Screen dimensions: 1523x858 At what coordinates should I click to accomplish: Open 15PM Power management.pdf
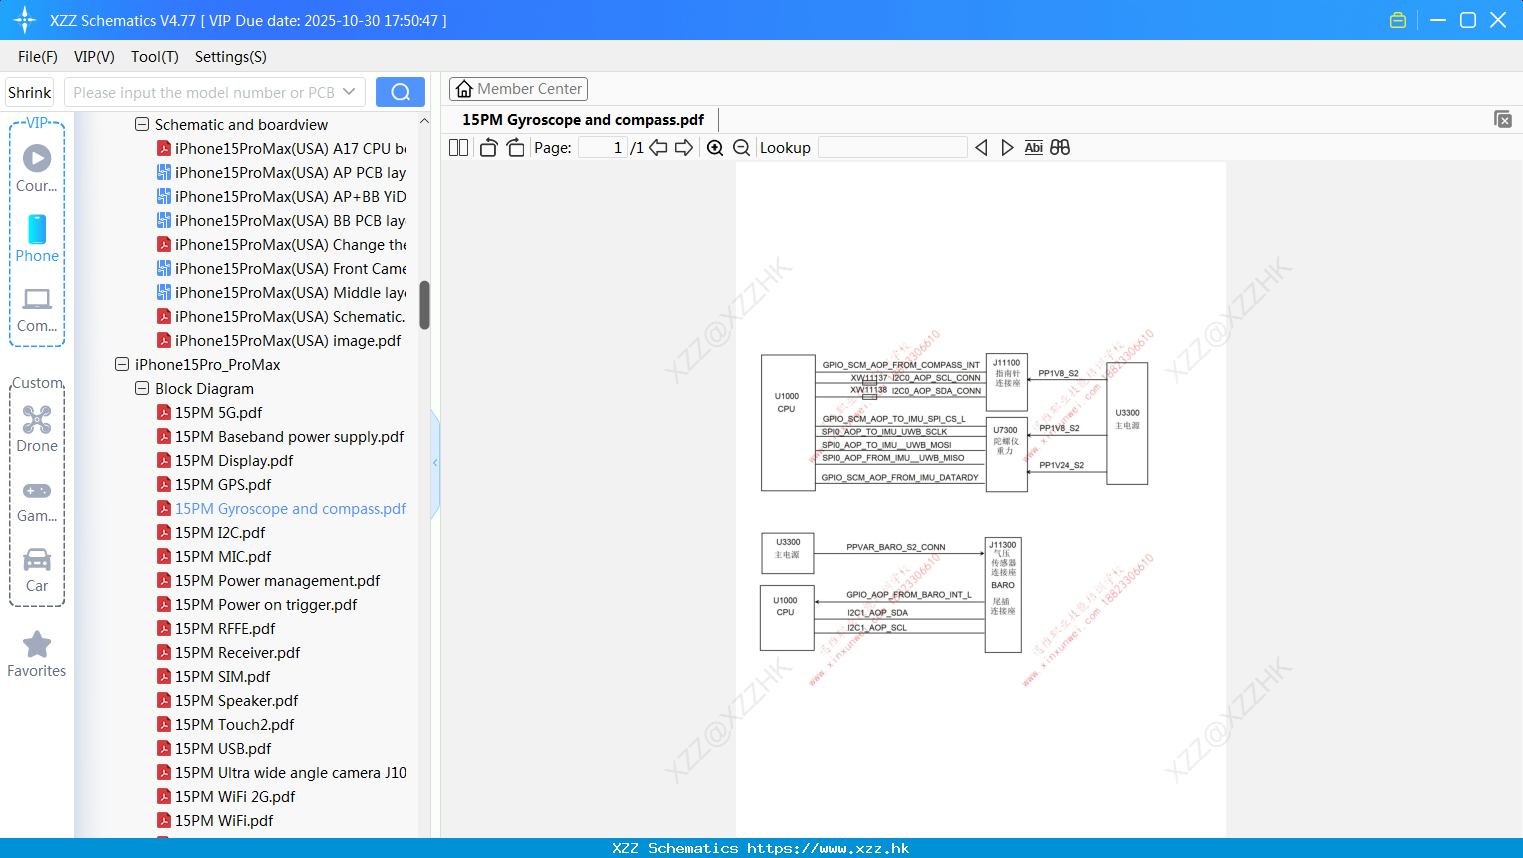tap(269, 581)
